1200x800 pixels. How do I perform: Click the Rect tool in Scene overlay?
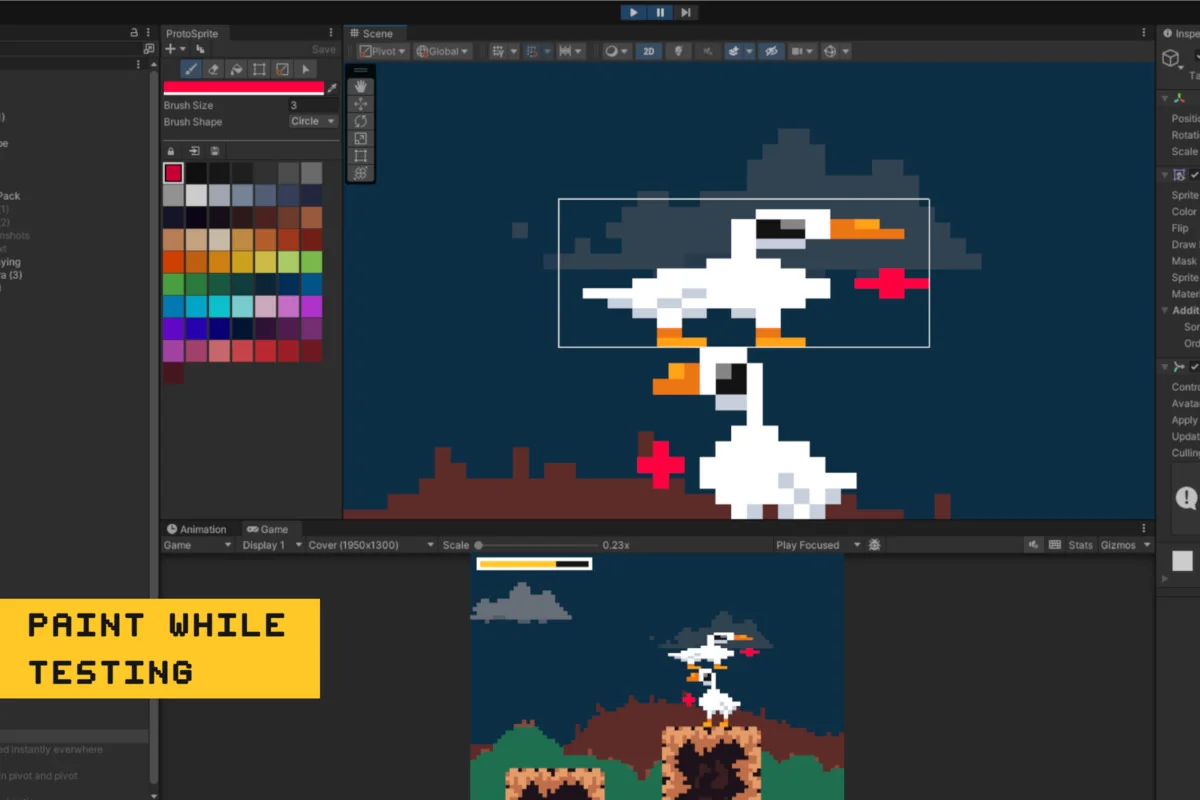pos(361,155)
